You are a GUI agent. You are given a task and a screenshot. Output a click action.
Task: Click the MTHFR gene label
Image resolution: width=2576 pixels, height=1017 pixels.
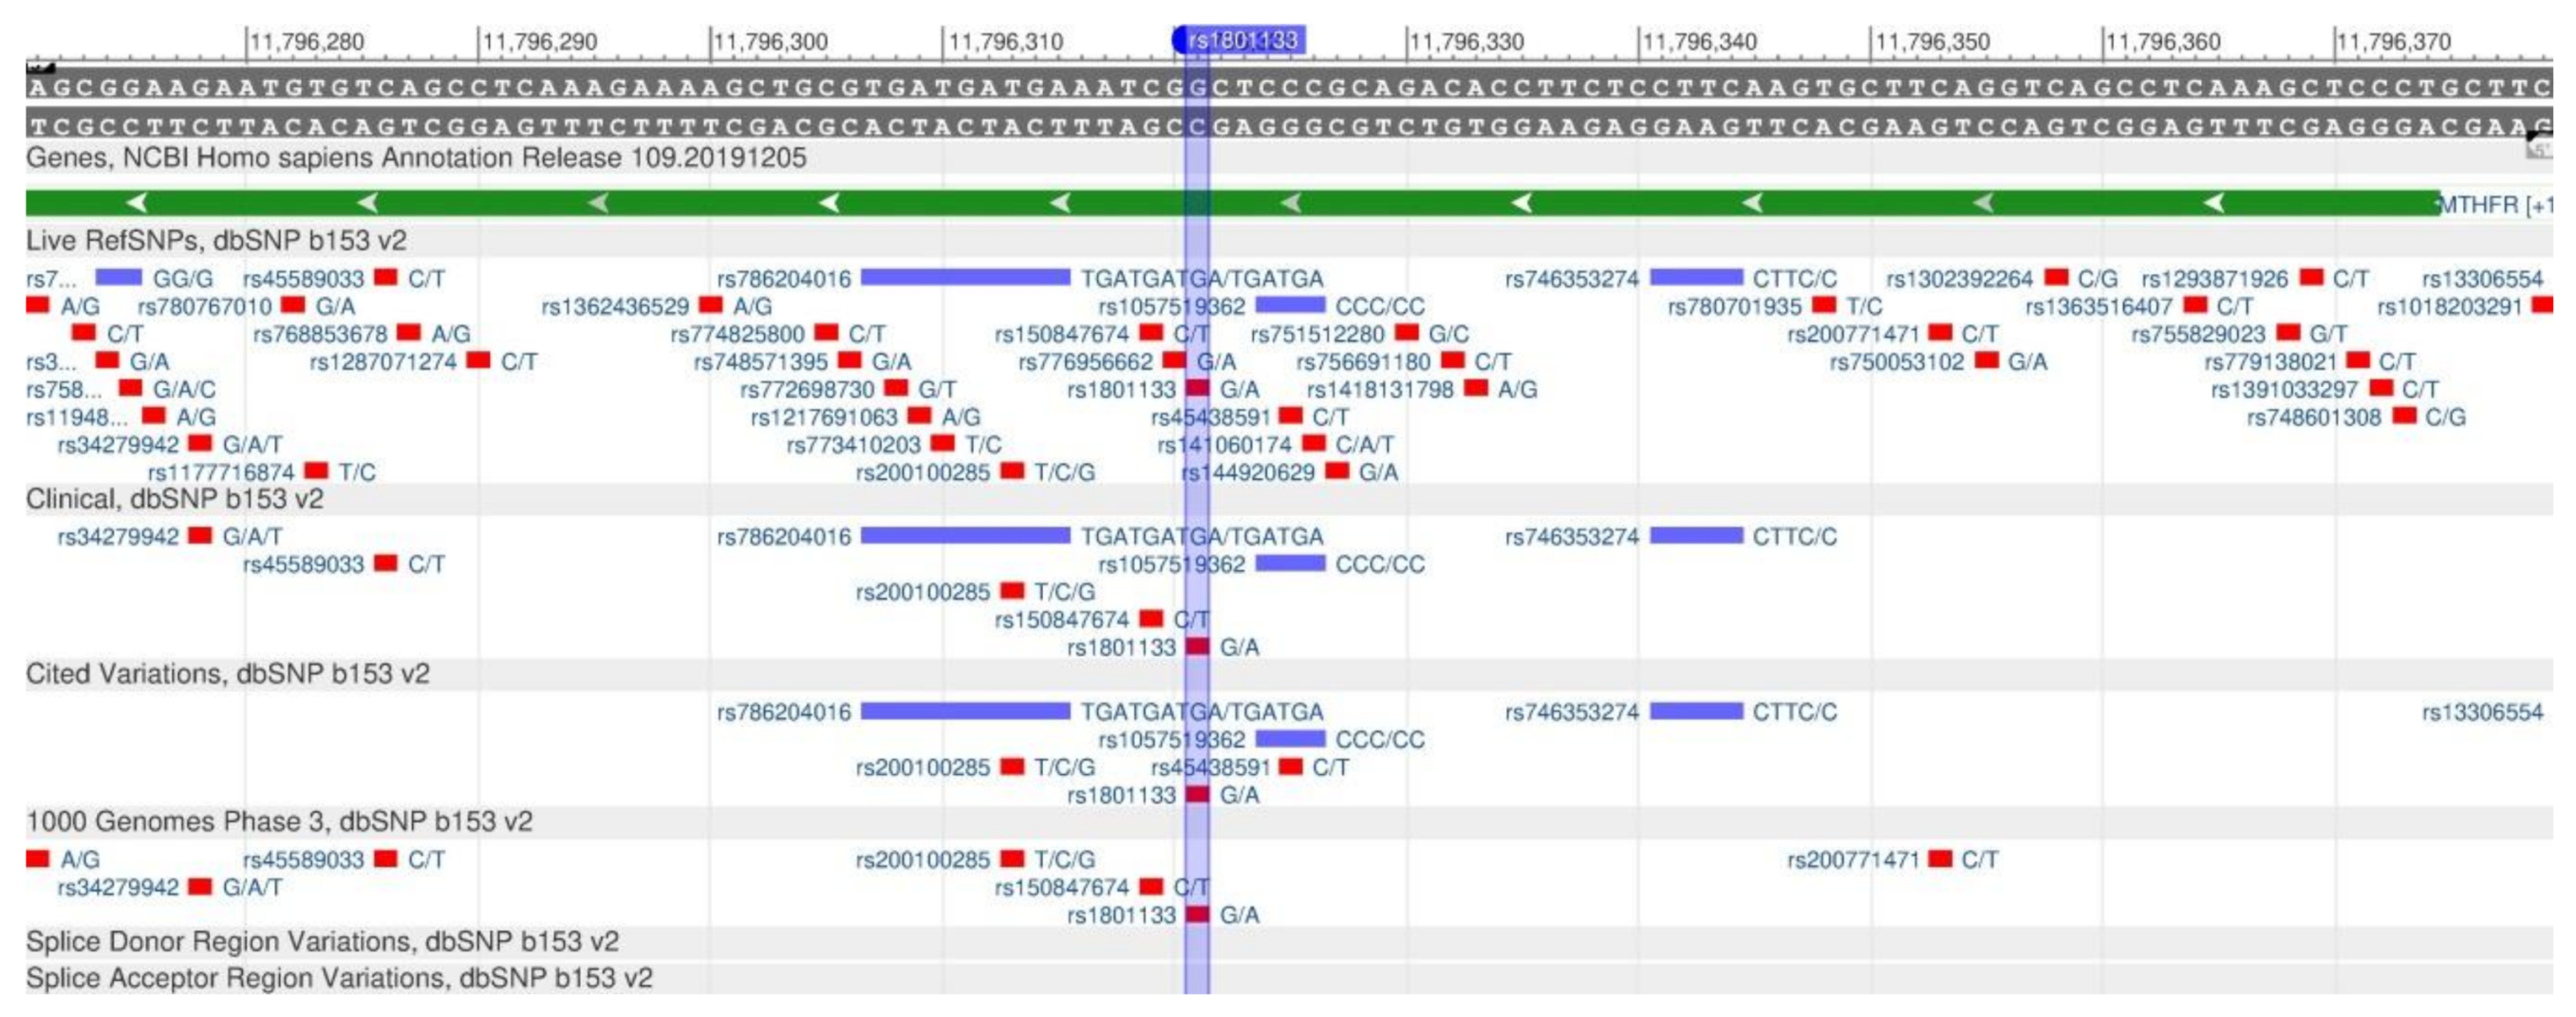2493,205
